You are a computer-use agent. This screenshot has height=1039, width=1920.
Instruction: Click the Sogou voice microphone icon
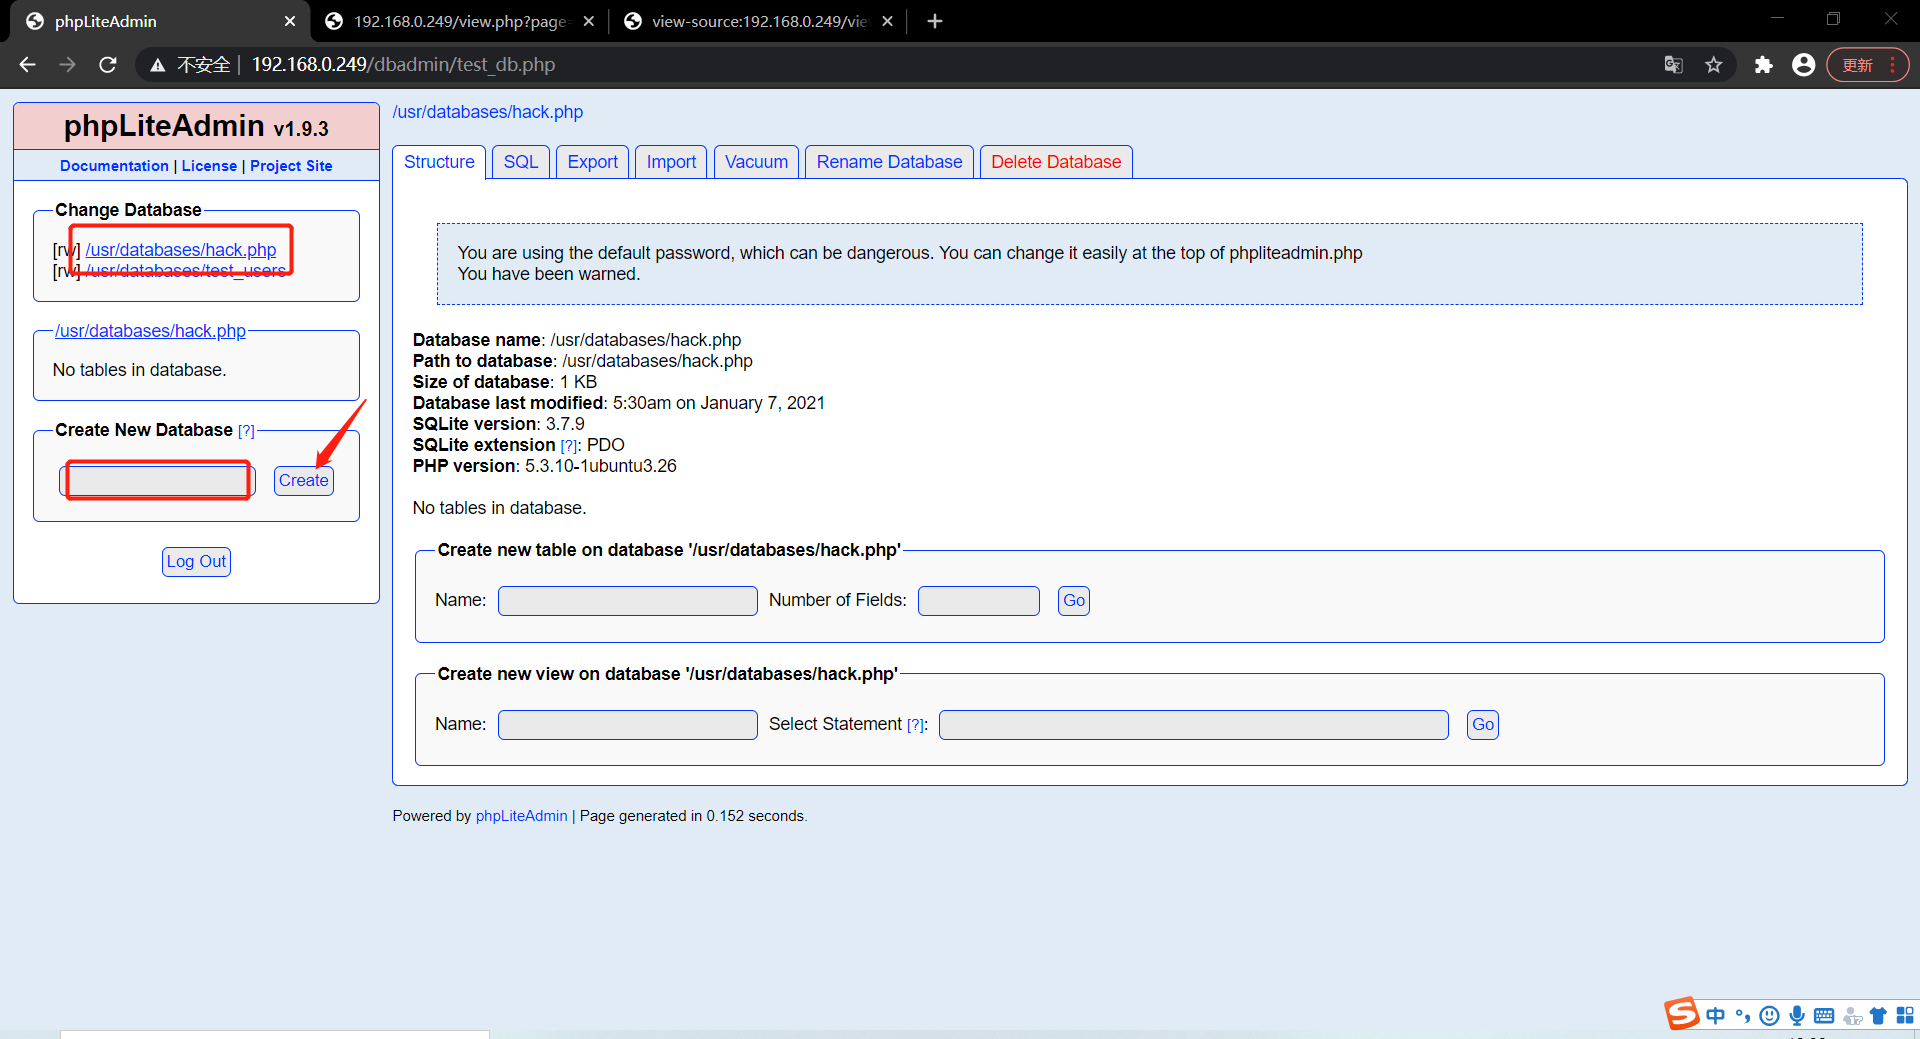(1797, 1016)
